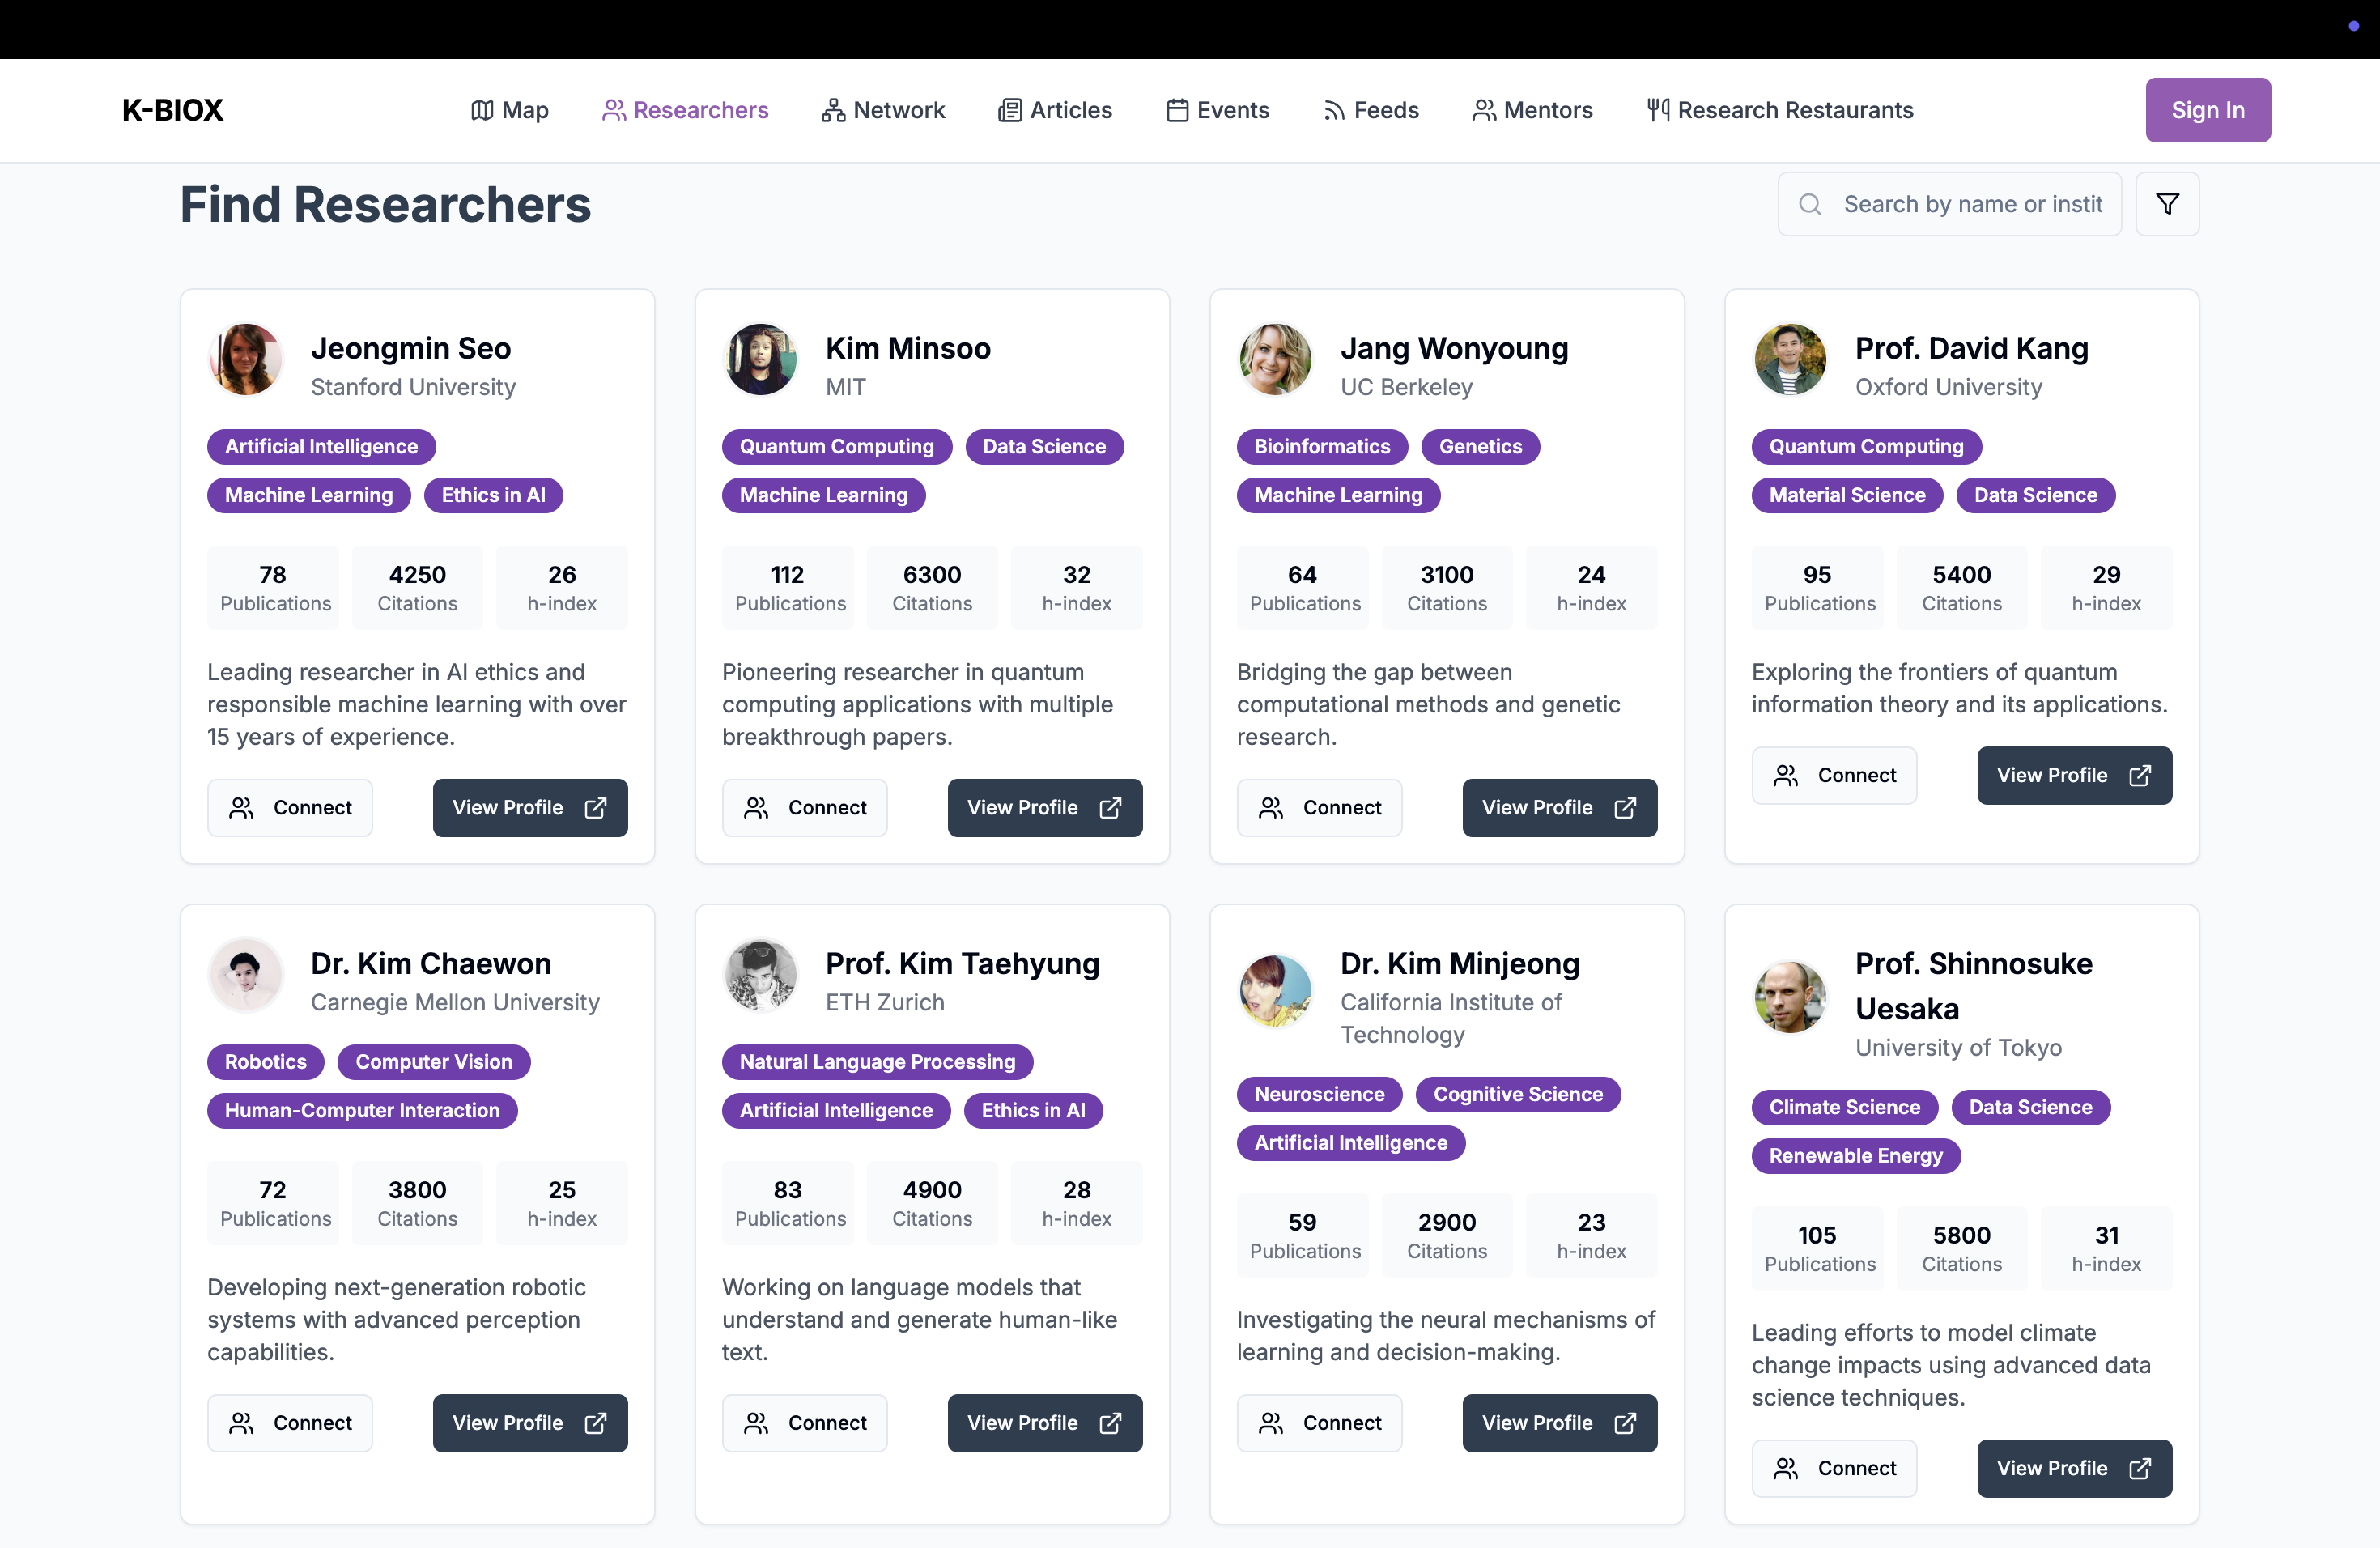Click the Events calendar icon

tap(1177, 110)
